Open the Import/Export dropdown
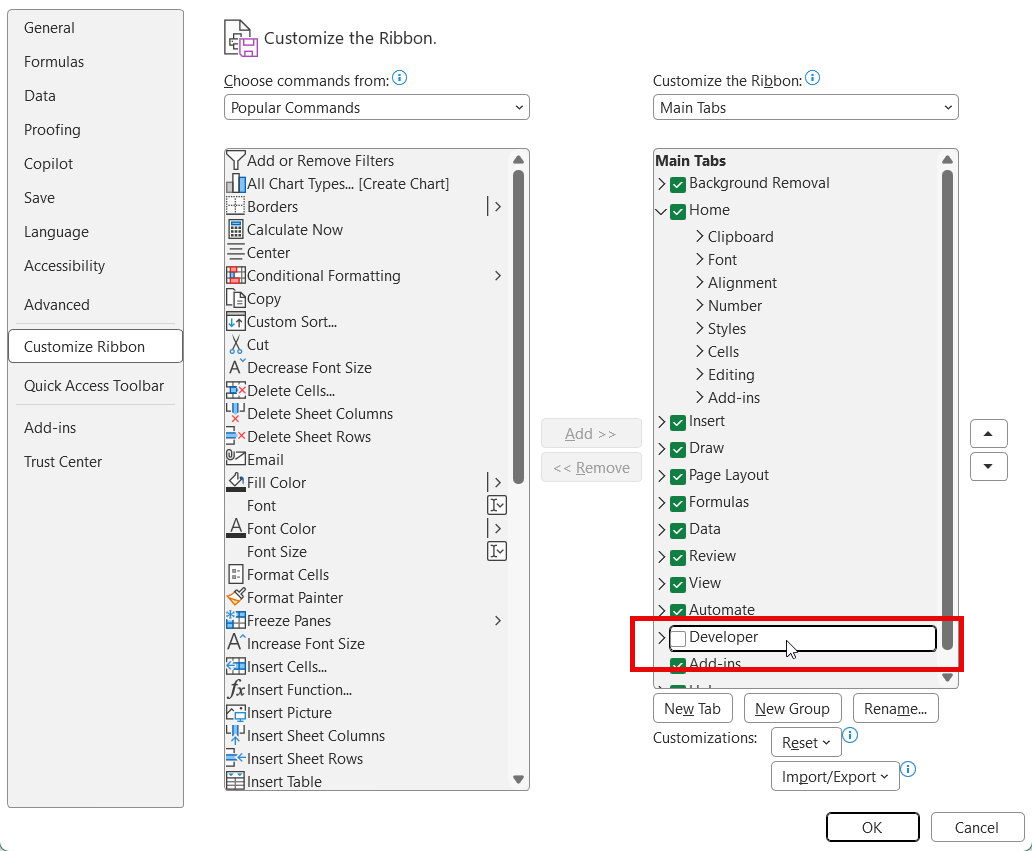The width and height of the screenshot is (1032, 851). tap(835, 777)
